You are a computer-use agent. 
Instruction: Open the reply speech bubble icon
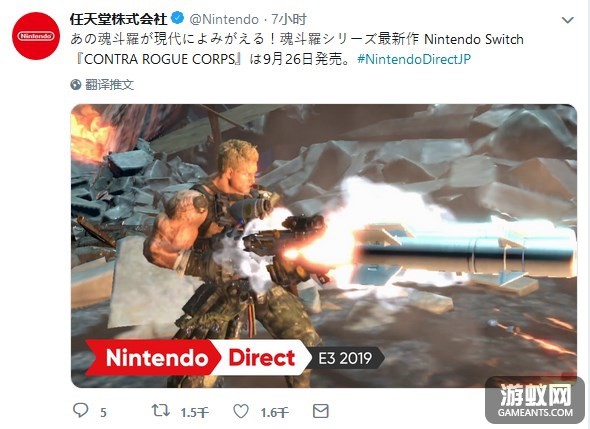(x=81, y=411)
